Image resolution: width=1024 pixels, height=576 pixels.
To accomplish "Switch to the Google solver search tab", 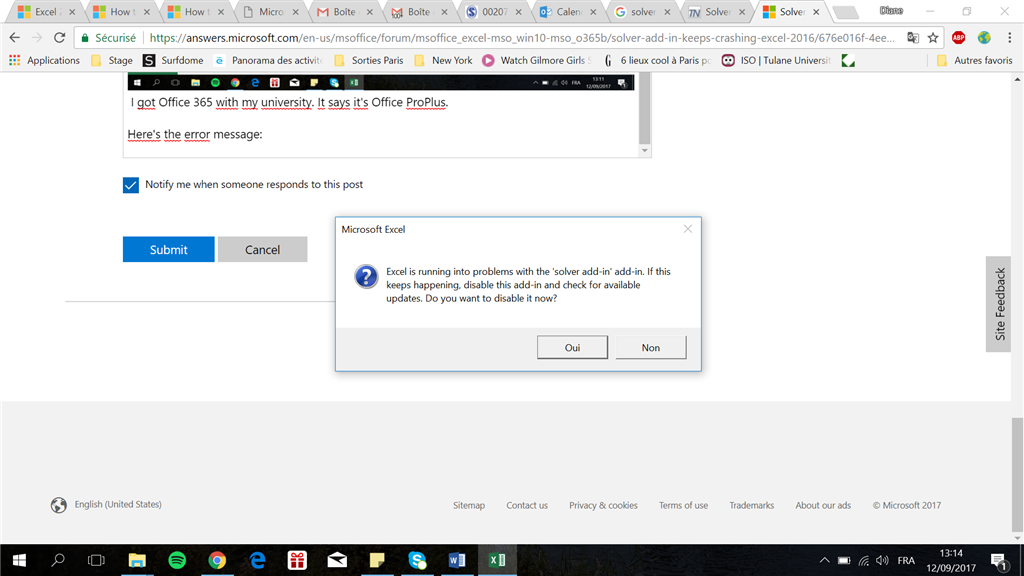I will [641, 12].
